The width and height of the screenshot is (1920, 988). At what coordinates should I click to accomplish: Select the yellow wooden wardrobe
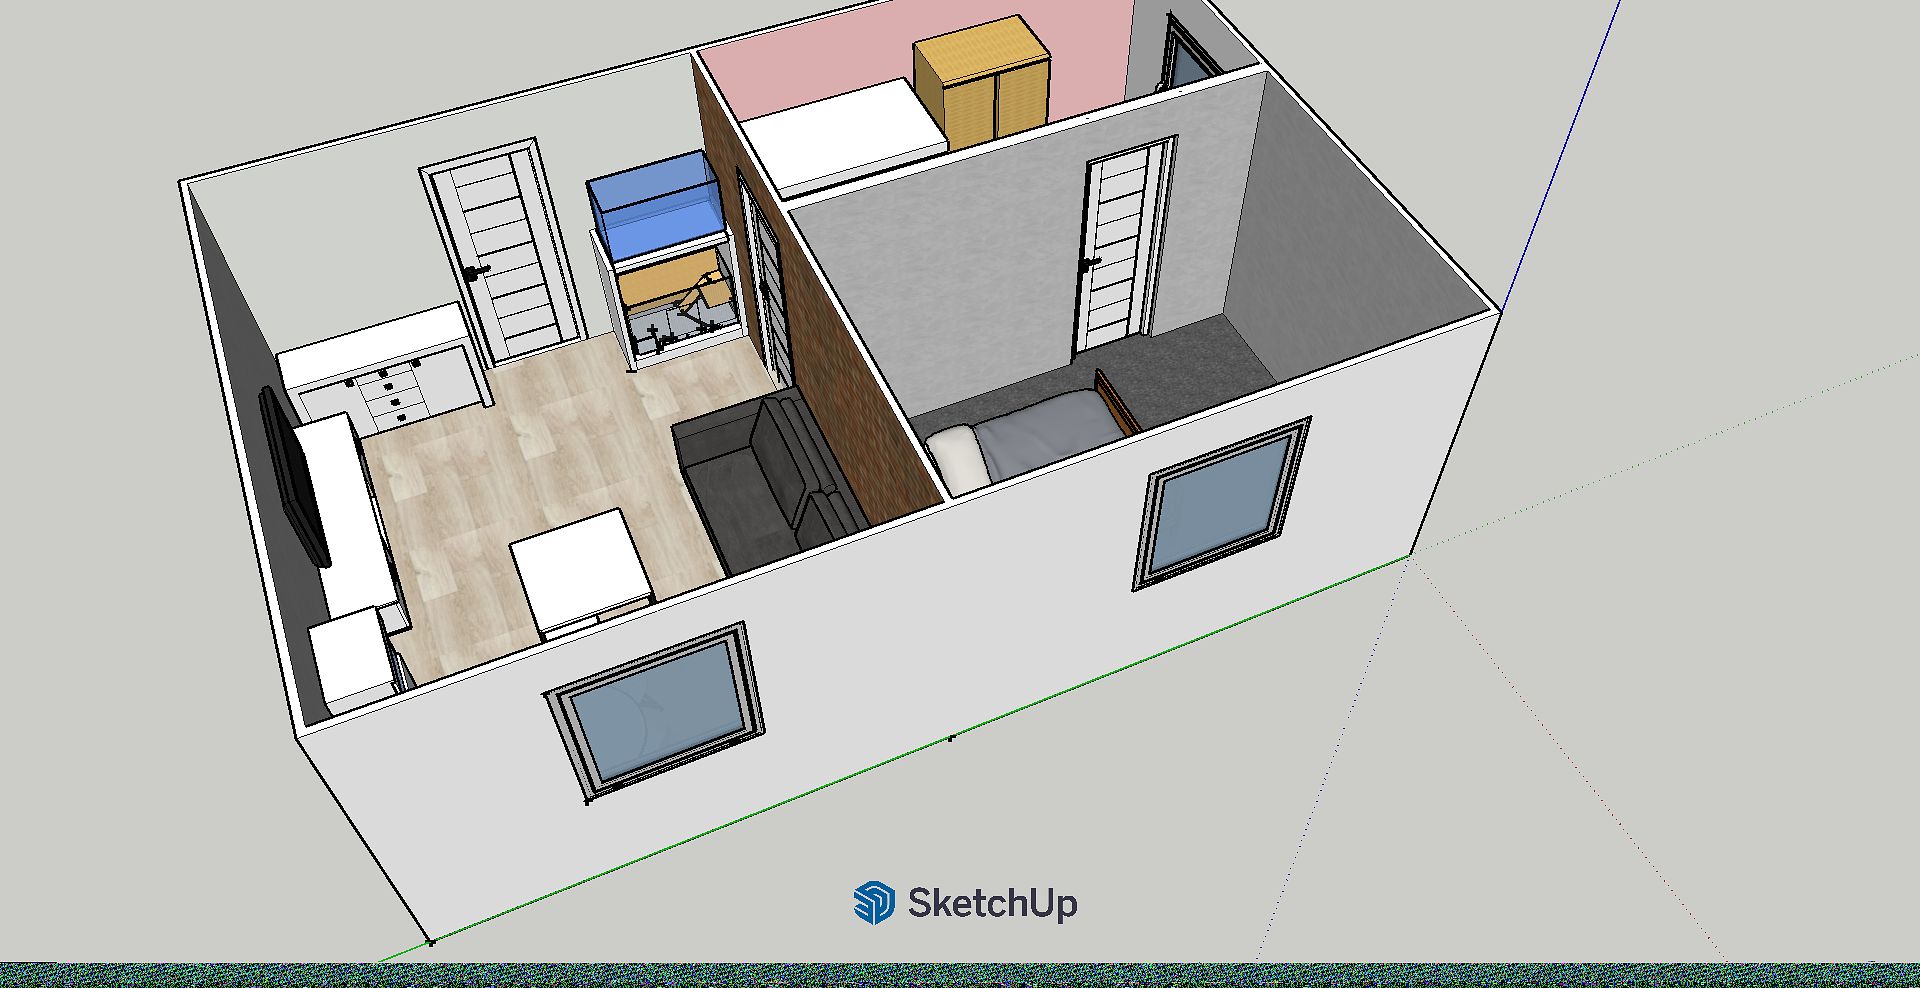[x=982, y=84]
